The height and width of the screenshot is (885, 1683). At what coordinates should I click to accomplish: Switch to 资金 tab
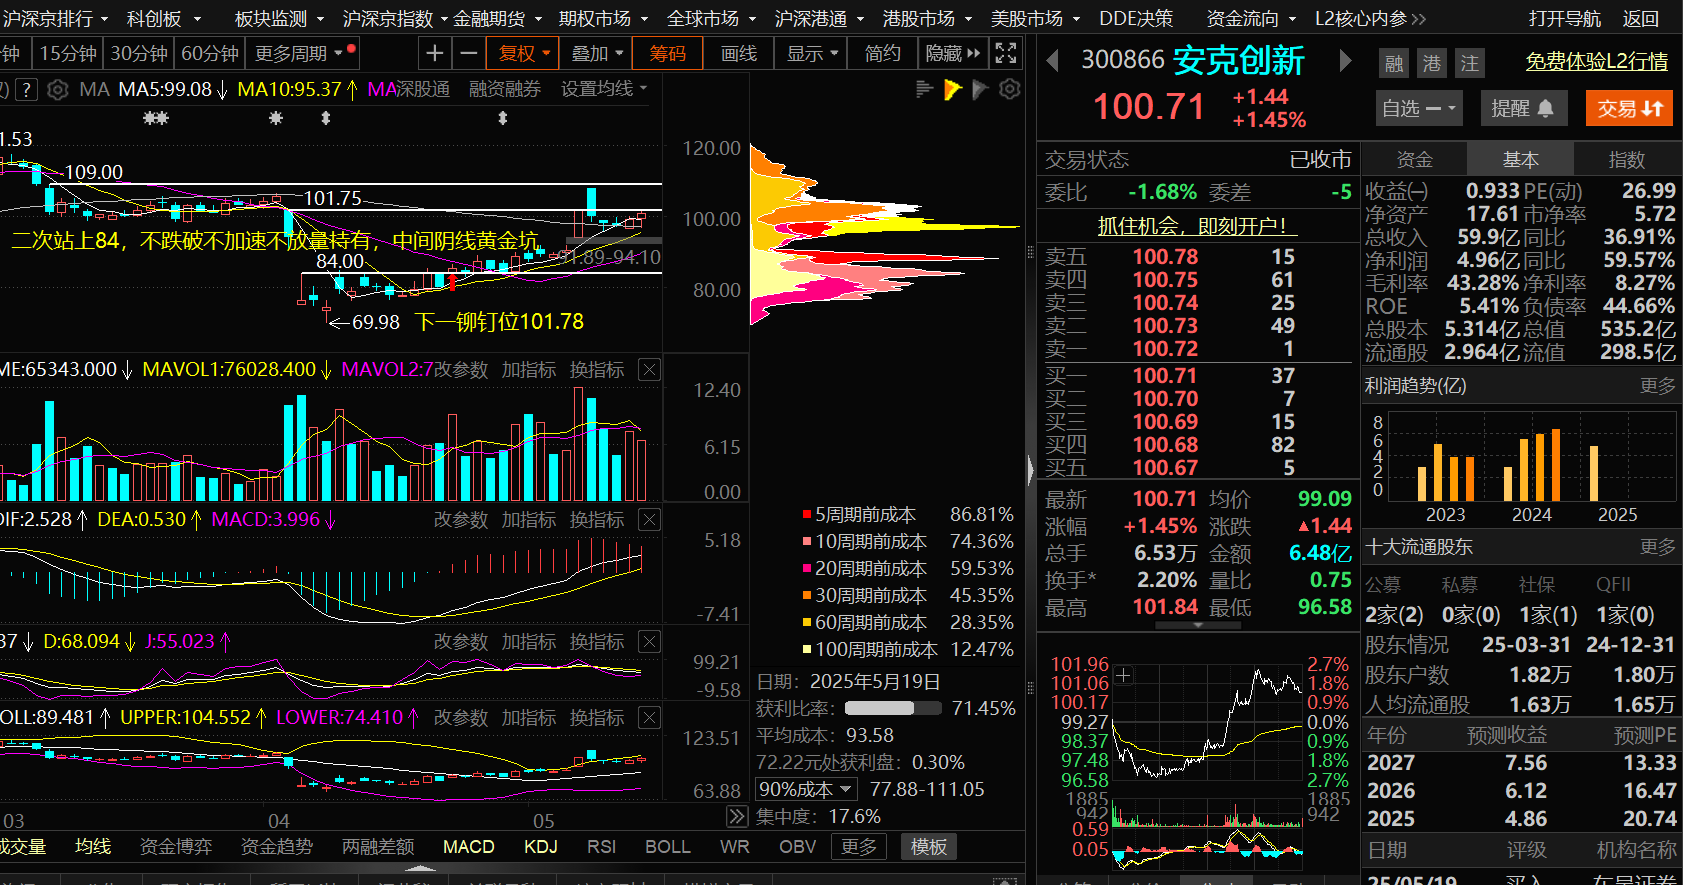click(1414, 160)
